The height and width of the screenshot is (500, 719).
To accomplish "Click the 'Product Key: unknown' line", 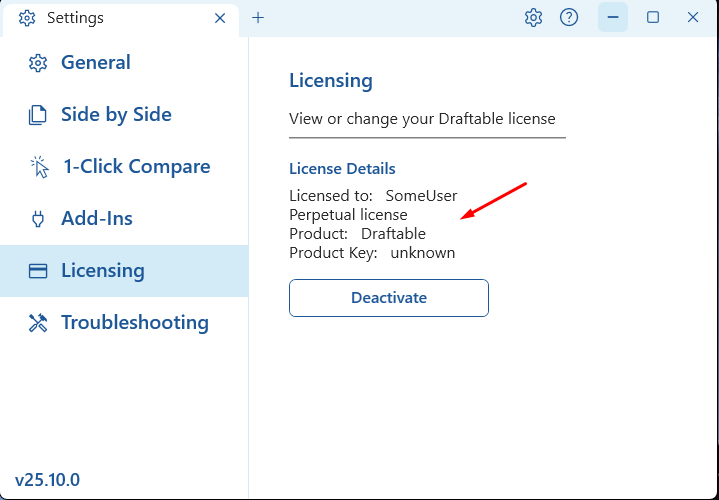I will pyautogui.click(x=372, y=253).
